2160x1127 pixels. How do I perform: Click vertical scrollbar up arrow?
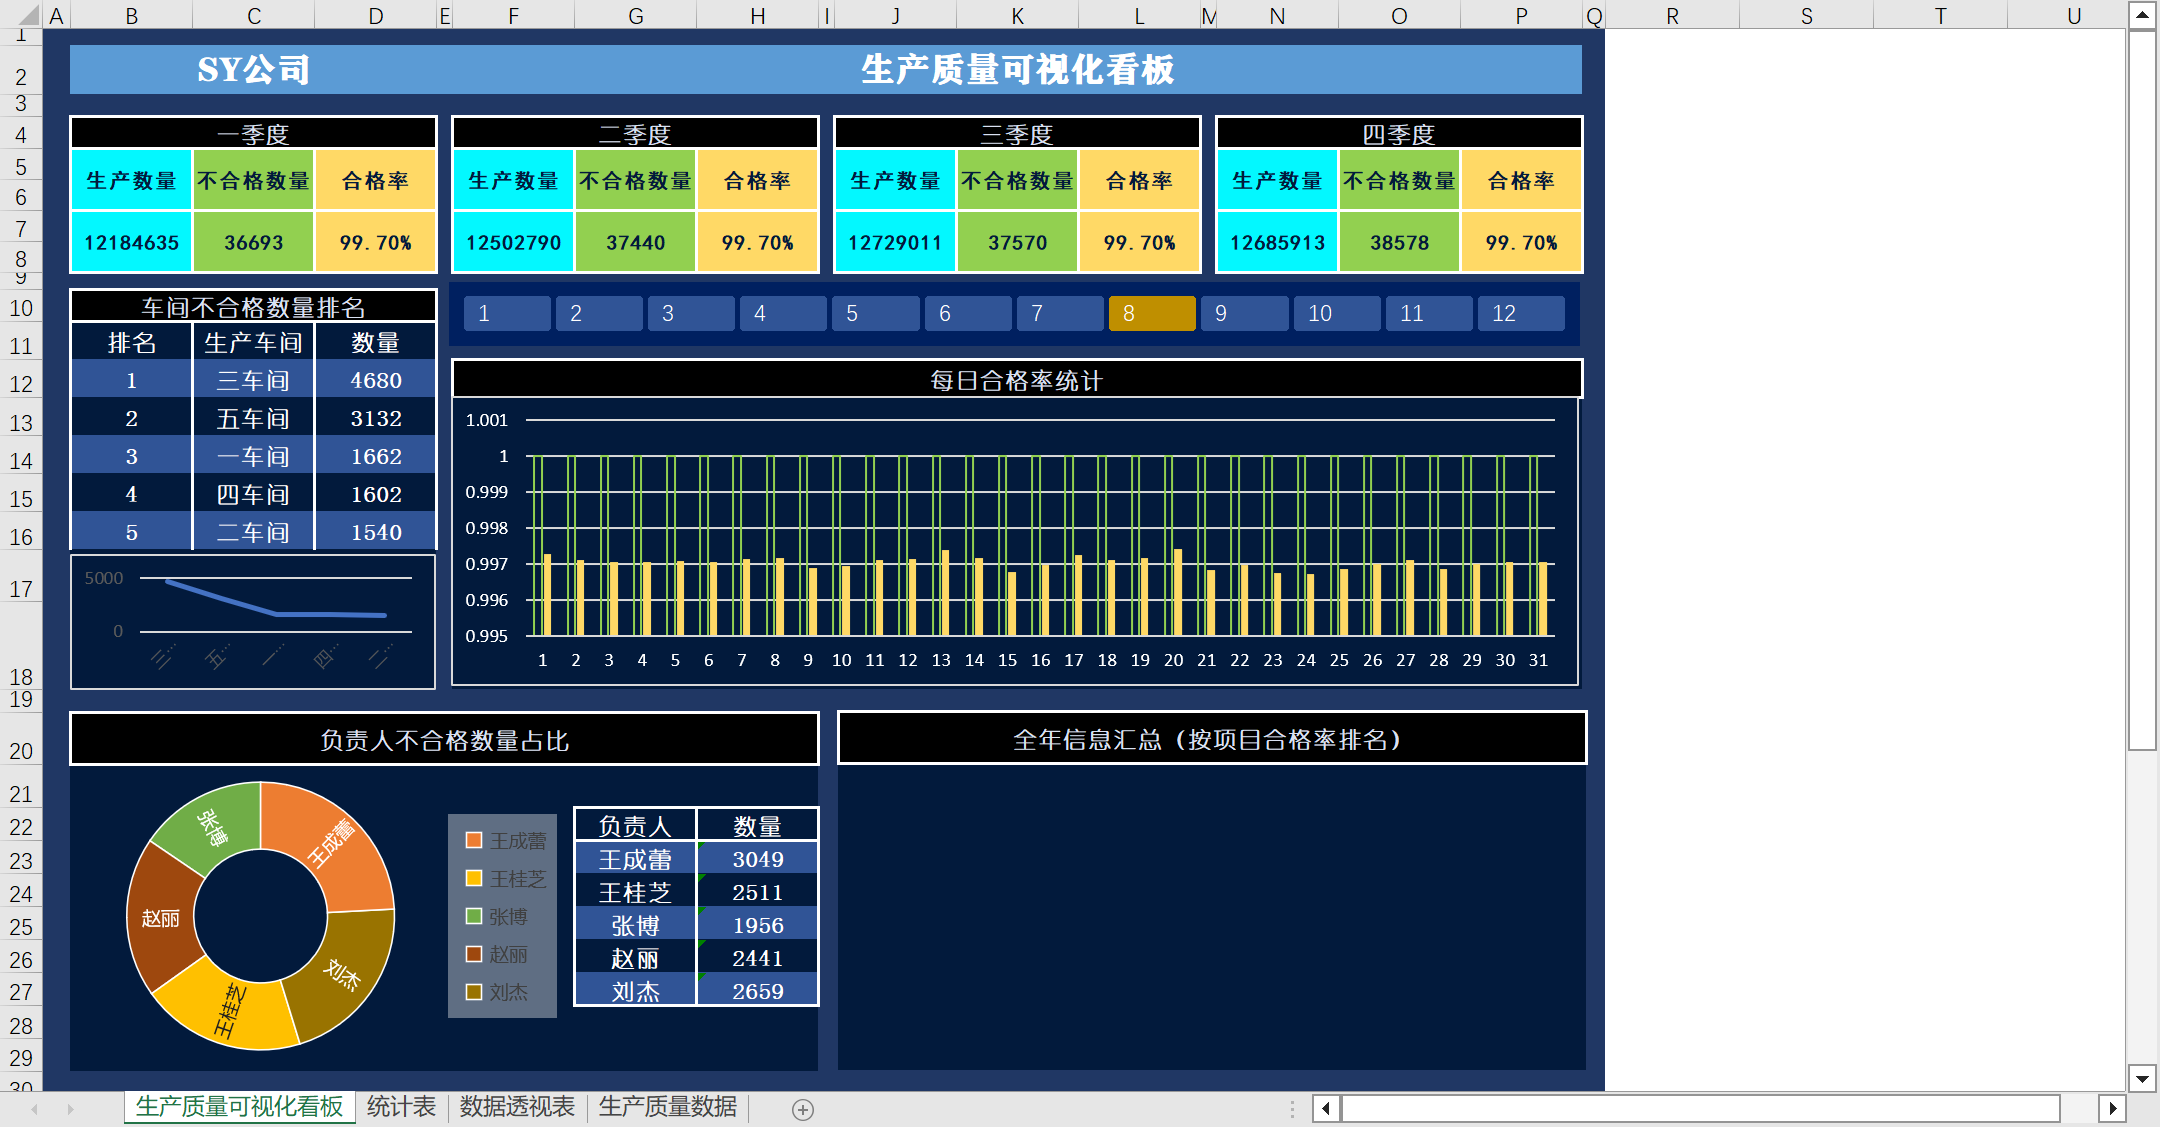pos(2142,15)
